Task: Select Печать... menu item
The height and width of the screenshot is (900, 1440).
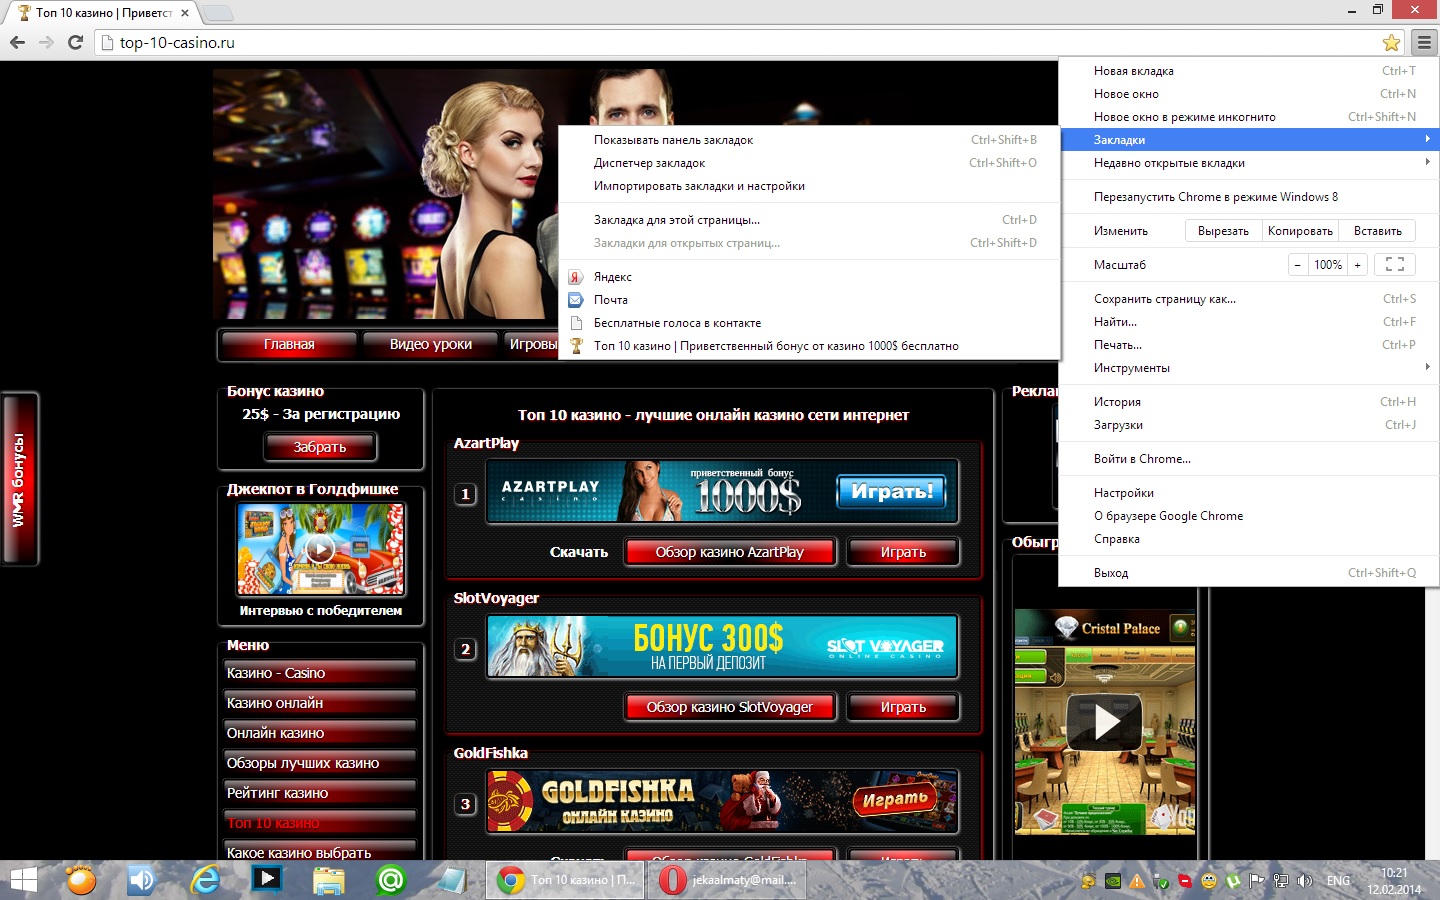Action: [1249, 345]
